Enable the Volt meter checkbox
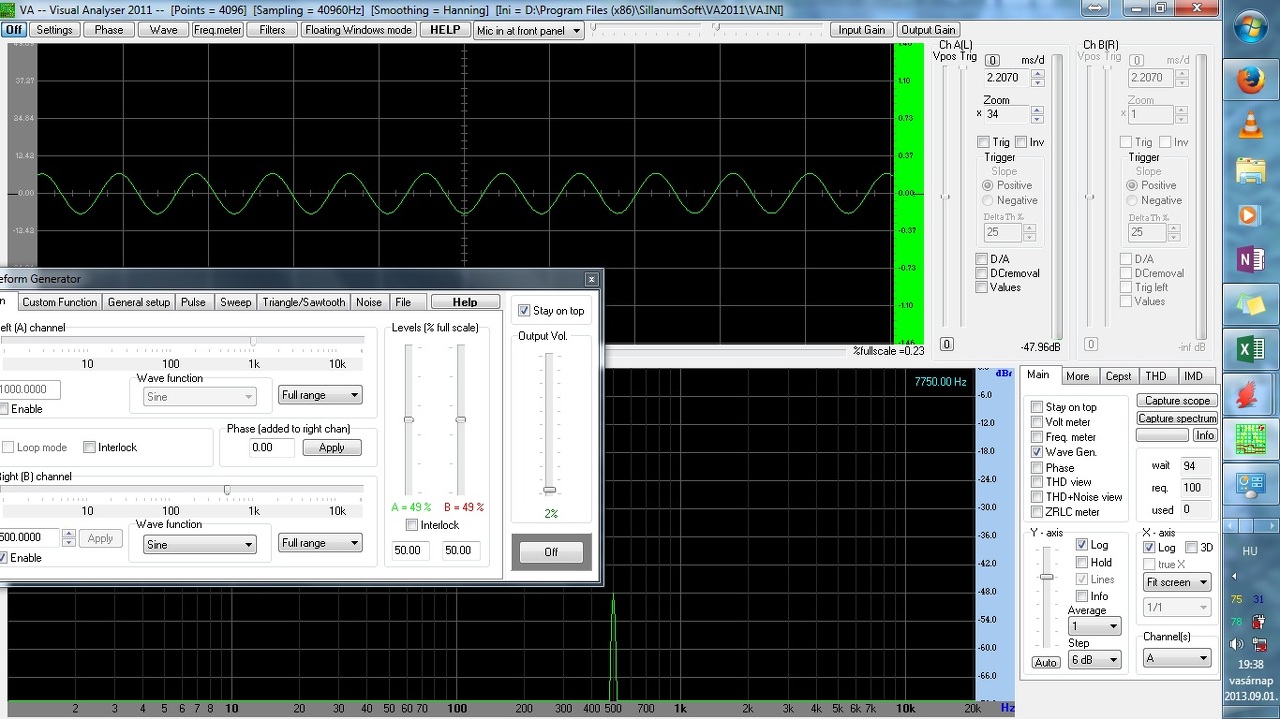 coord(1037,422)
